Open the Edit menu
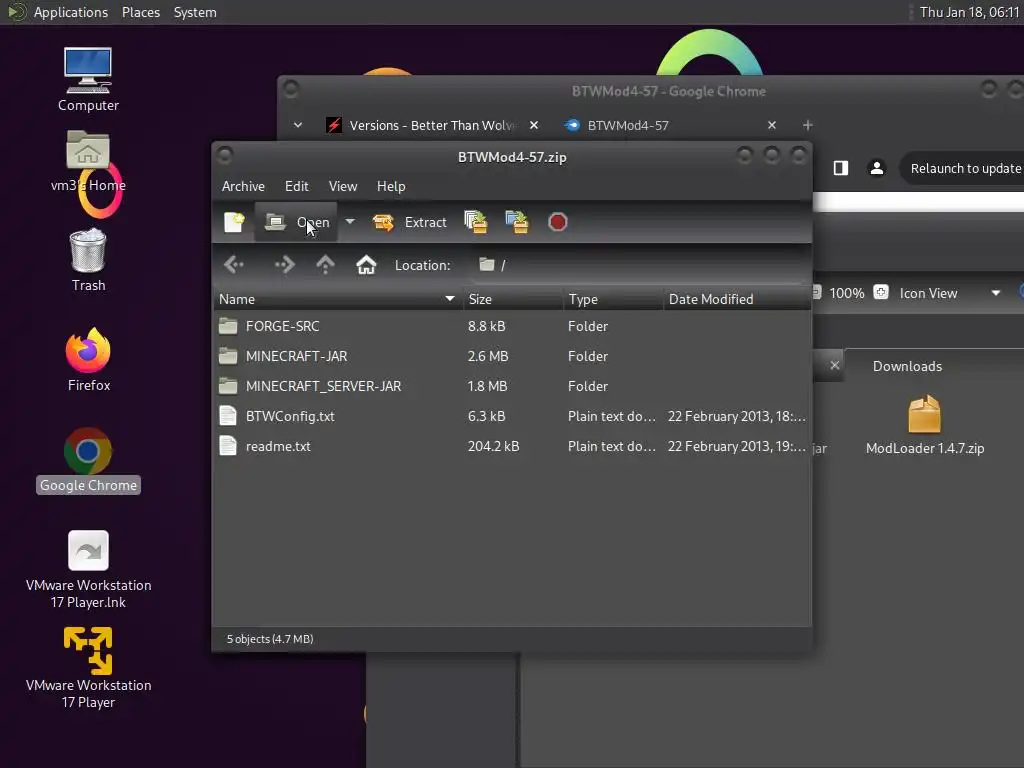Viewport: 1024px width, 768px height. (296, 186)
